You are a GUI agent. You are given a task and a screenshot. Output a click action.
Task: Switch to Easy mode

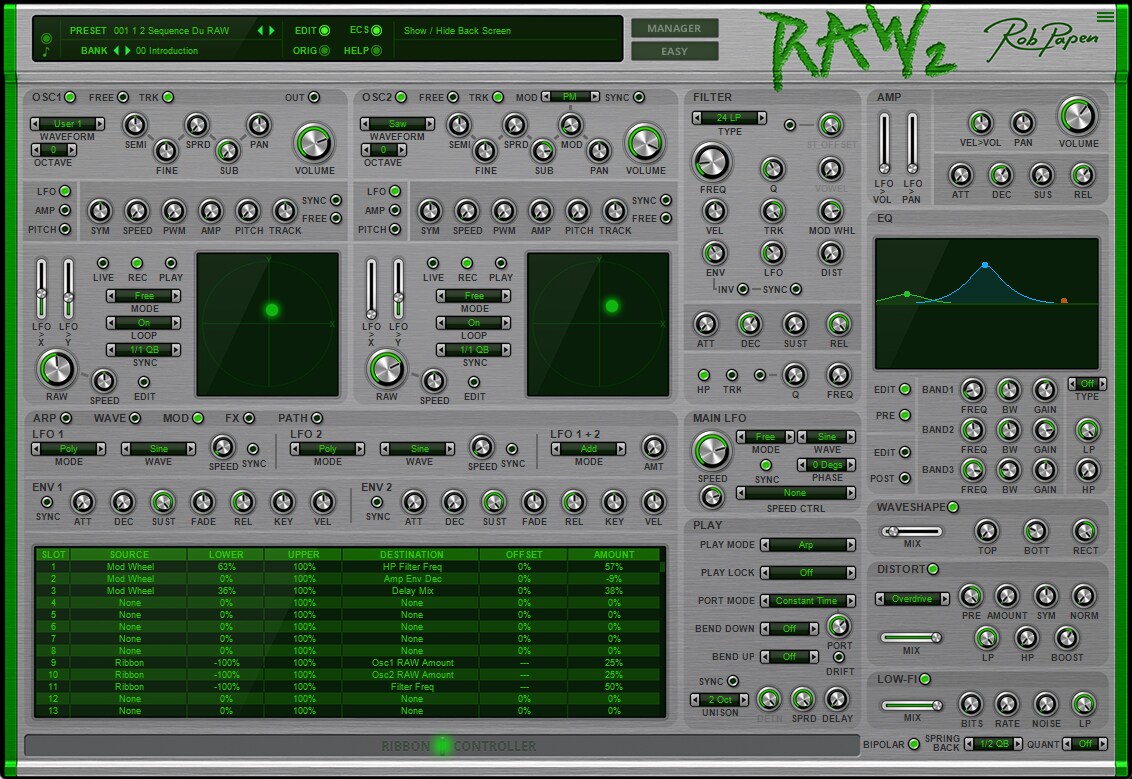click(674, 51)
